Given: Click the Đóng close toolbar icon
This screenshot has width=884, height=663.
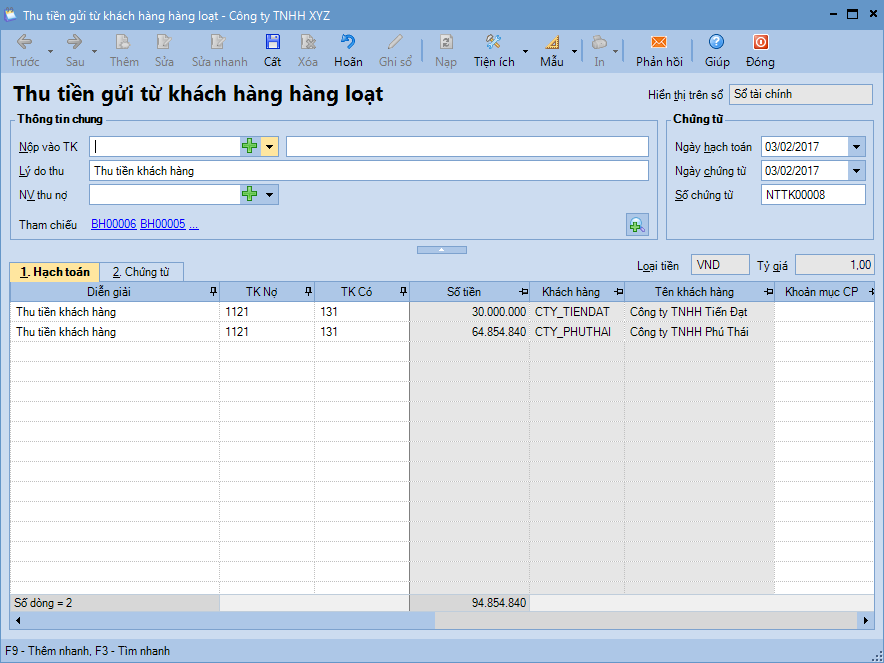Looking at the screenshot, I should tap(760, 50).
